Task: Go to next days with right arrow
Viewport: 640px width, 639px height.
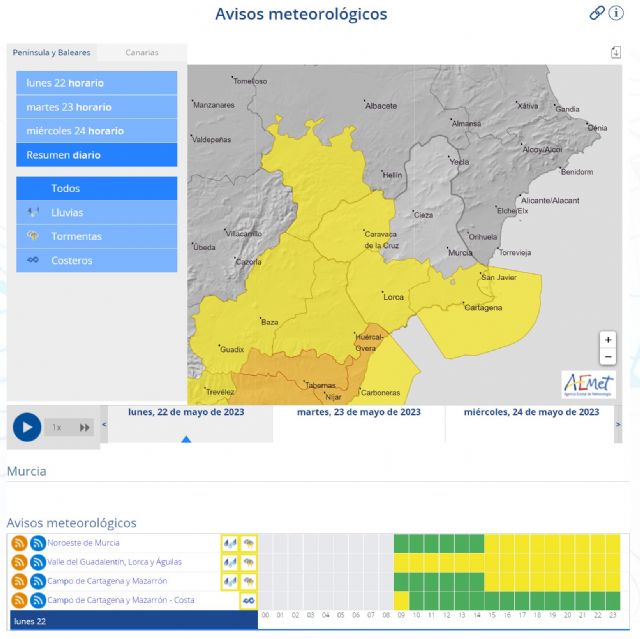Action: click(618, 424)
